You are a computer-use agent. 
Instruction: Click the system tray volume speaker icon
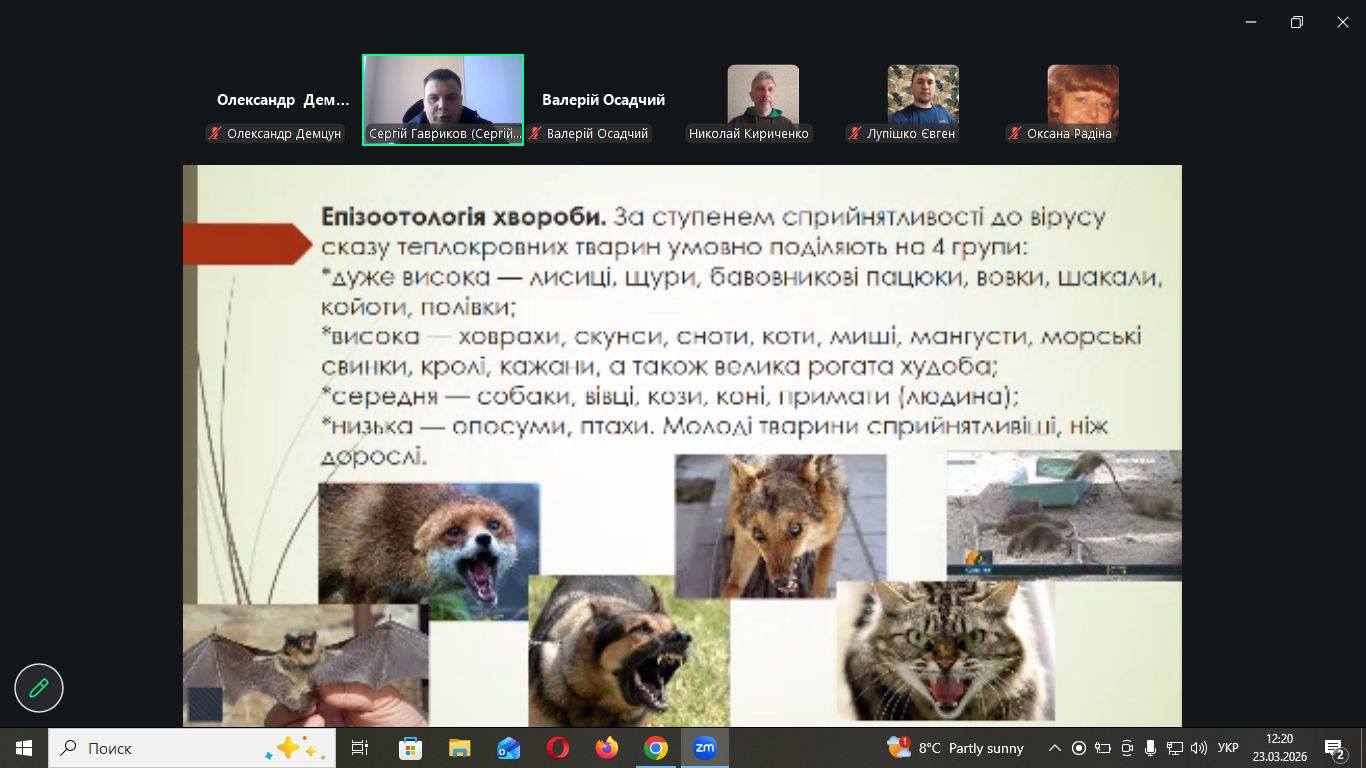tap(1198, 748)
